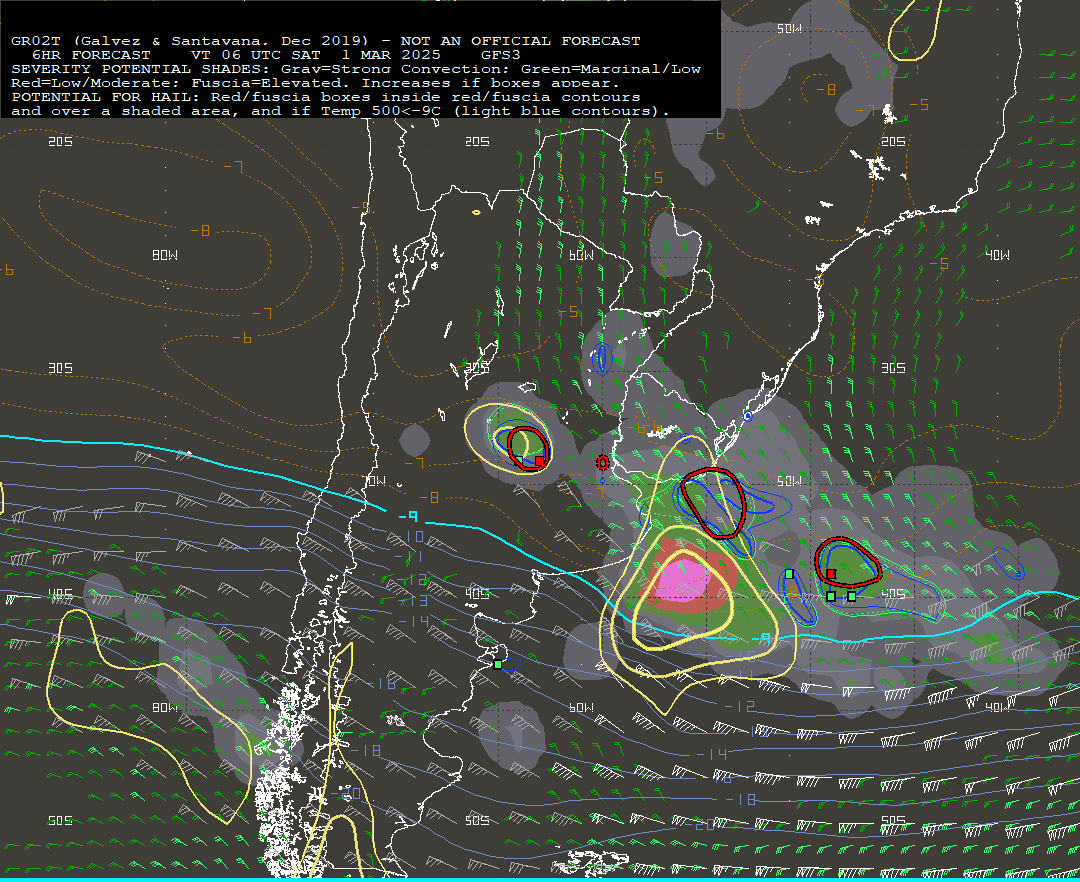The width and height of the screenshot is (1080, 882).
Task: Click the small blue circle on Brazil coast
Action: [x=748, y=416]
